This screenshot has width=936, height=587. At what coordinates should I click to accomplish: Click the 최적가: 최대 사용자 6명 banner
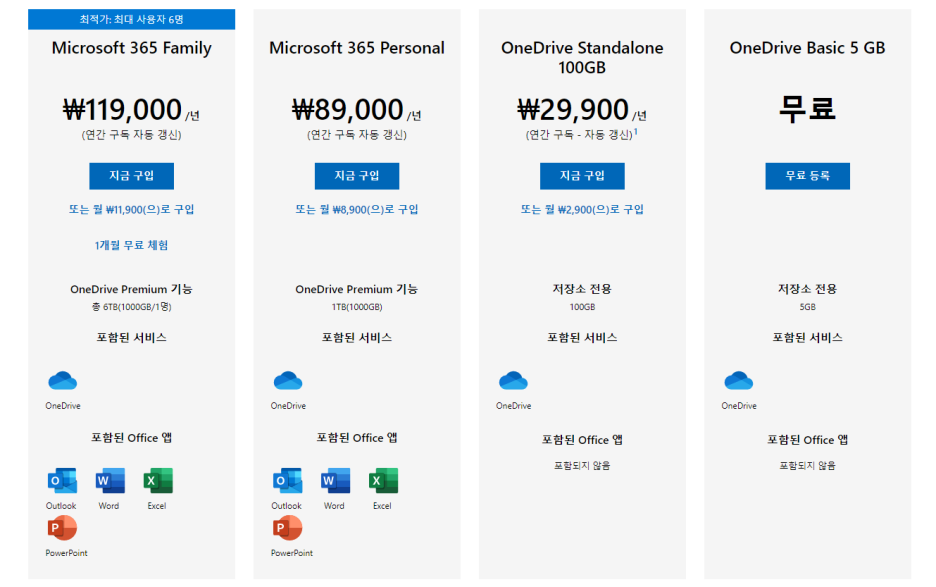point(131,19)
